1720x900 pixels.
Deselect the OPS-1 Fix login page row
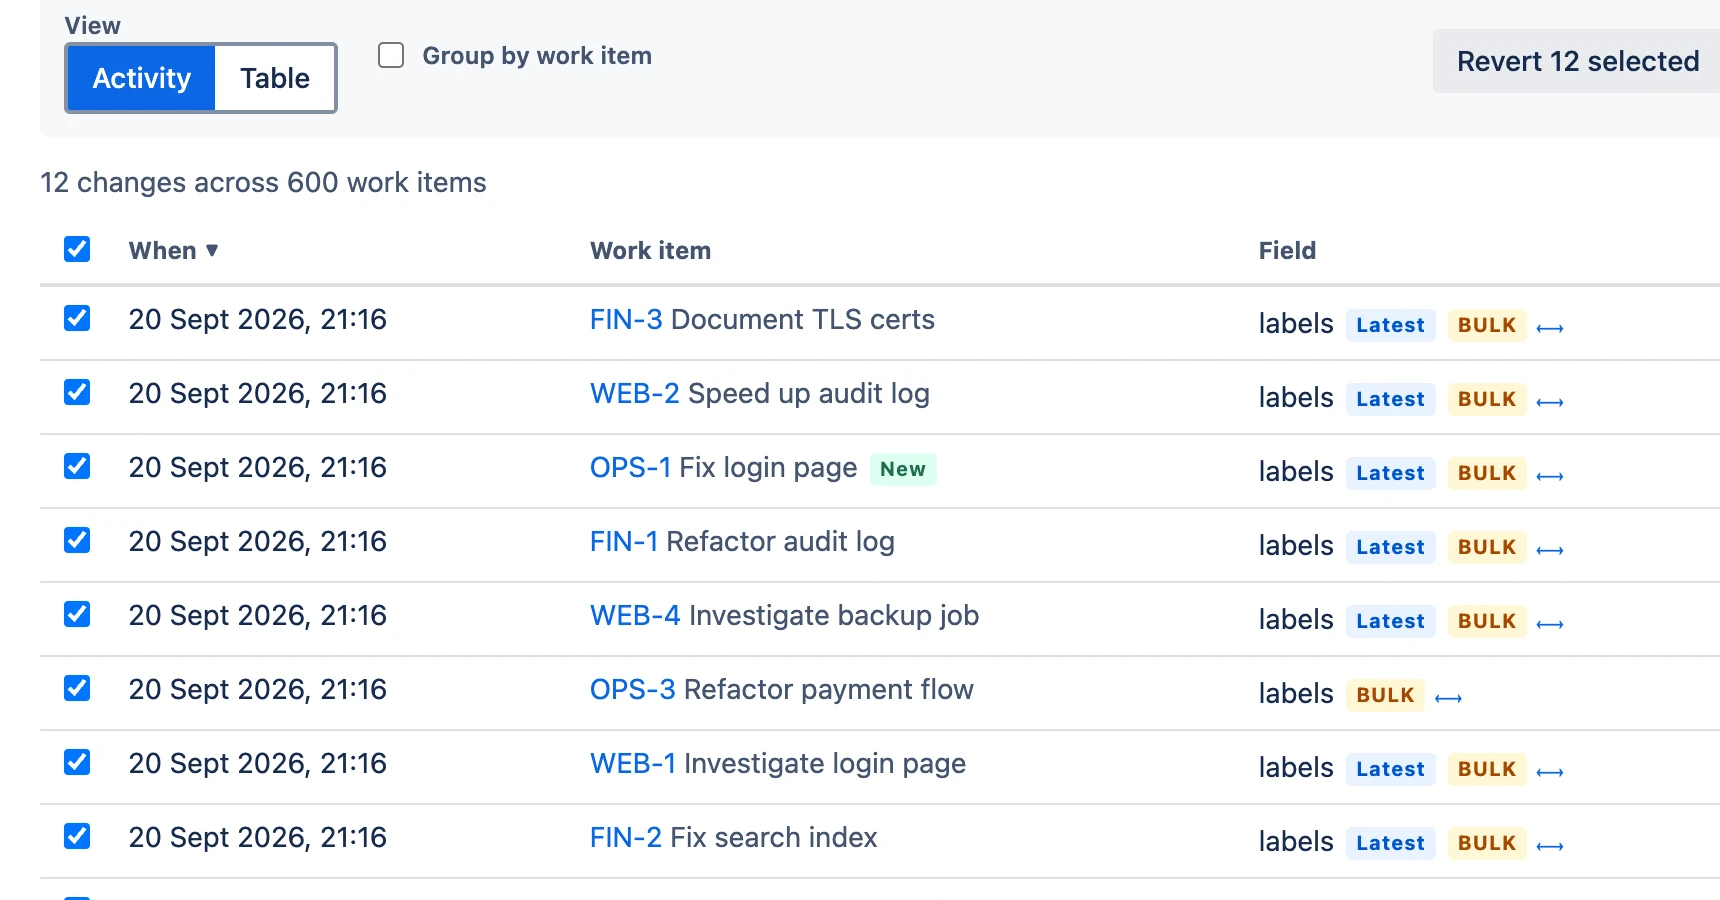coord(77,466)
